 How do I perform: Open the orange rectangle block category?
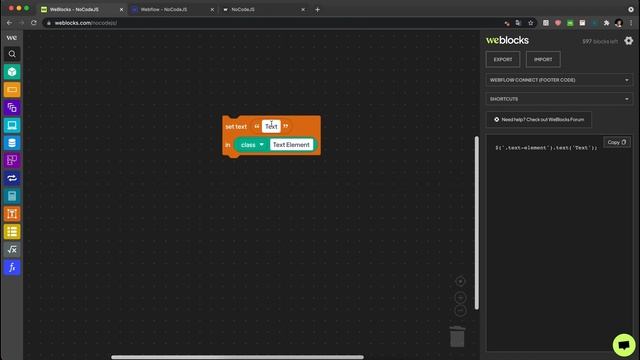pyautogui.click(x=12, y=90)
